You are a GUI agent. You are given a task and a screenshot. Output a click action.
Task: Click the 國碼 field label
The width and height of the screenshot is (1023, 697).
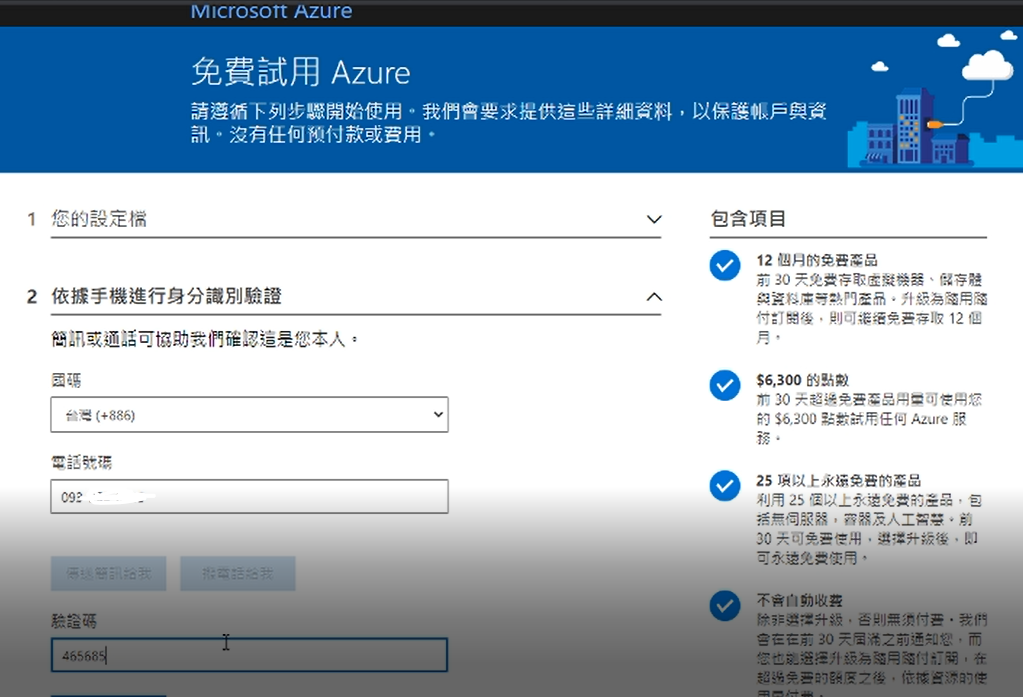click(67, 380)
